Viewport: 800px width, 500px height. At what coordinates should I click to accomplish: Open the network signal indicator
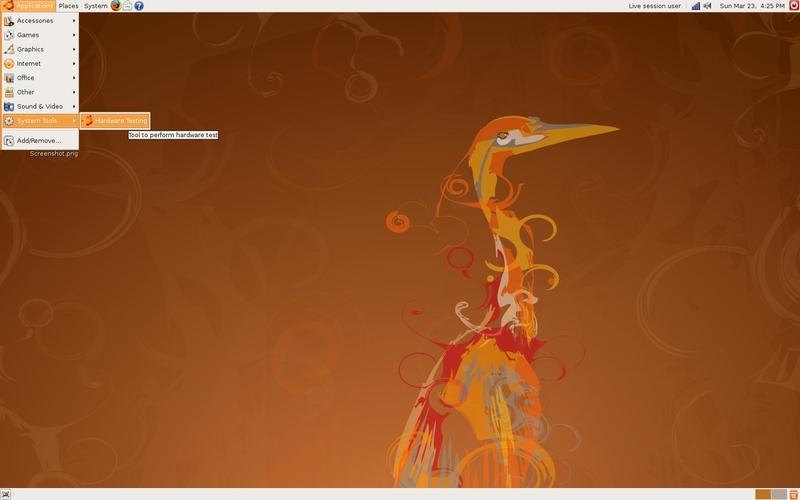point(696,6)
